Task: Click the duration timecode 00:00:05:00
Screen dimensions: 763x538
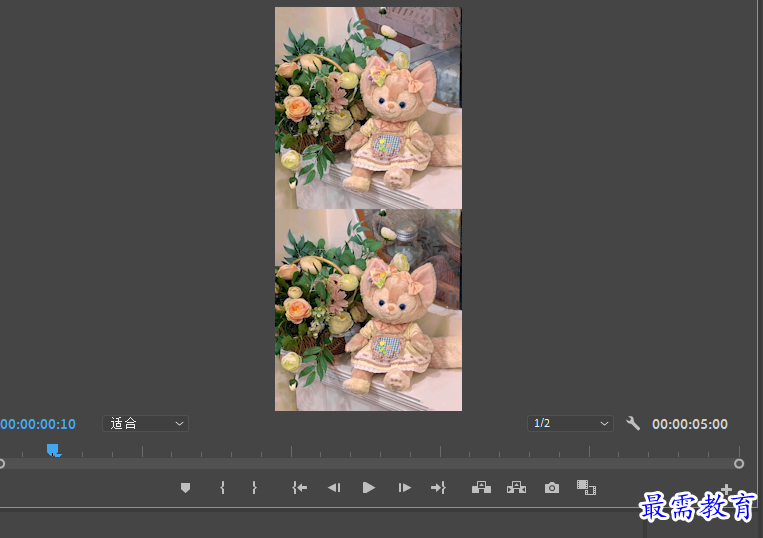Action: (x=690, y=424)
